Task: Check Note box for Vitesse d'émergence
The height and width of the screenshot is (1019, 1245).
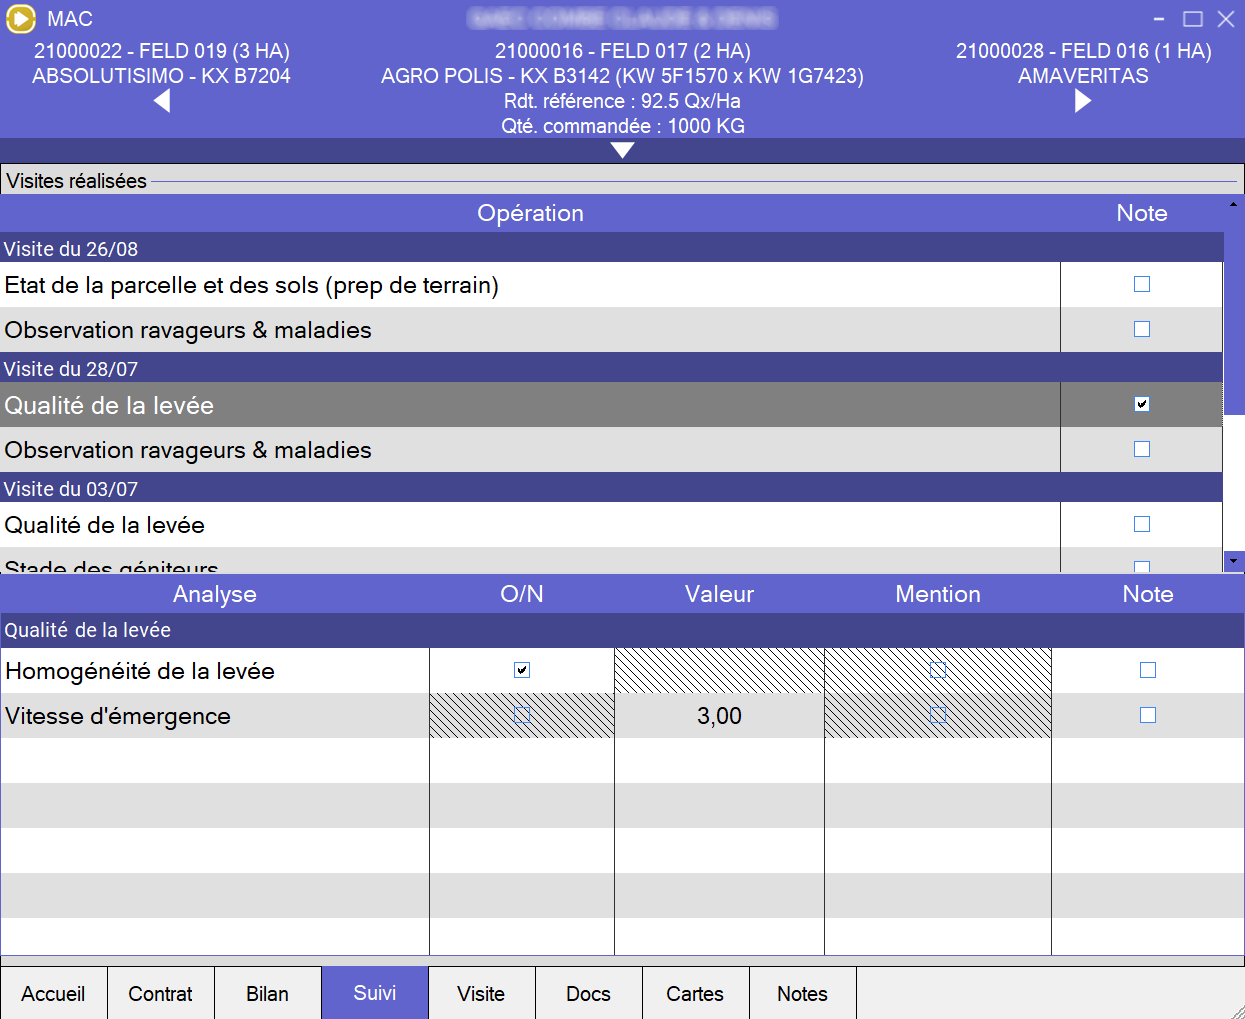Action: tap(1147, 715)
